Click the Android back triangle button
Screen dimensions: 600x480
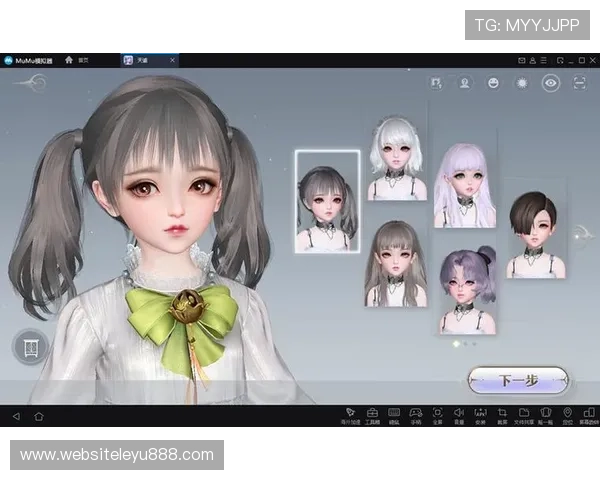point(16,416)
